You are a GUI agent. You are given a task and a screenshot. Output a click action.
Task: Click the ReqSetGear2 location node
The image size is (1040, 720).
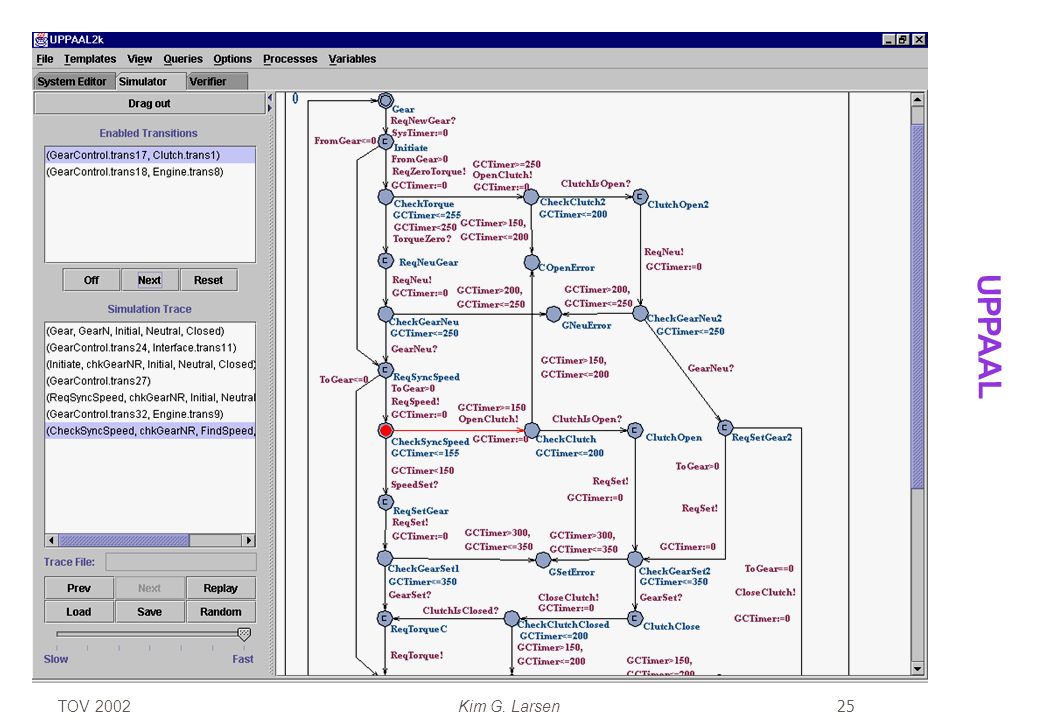click(725, 428)
